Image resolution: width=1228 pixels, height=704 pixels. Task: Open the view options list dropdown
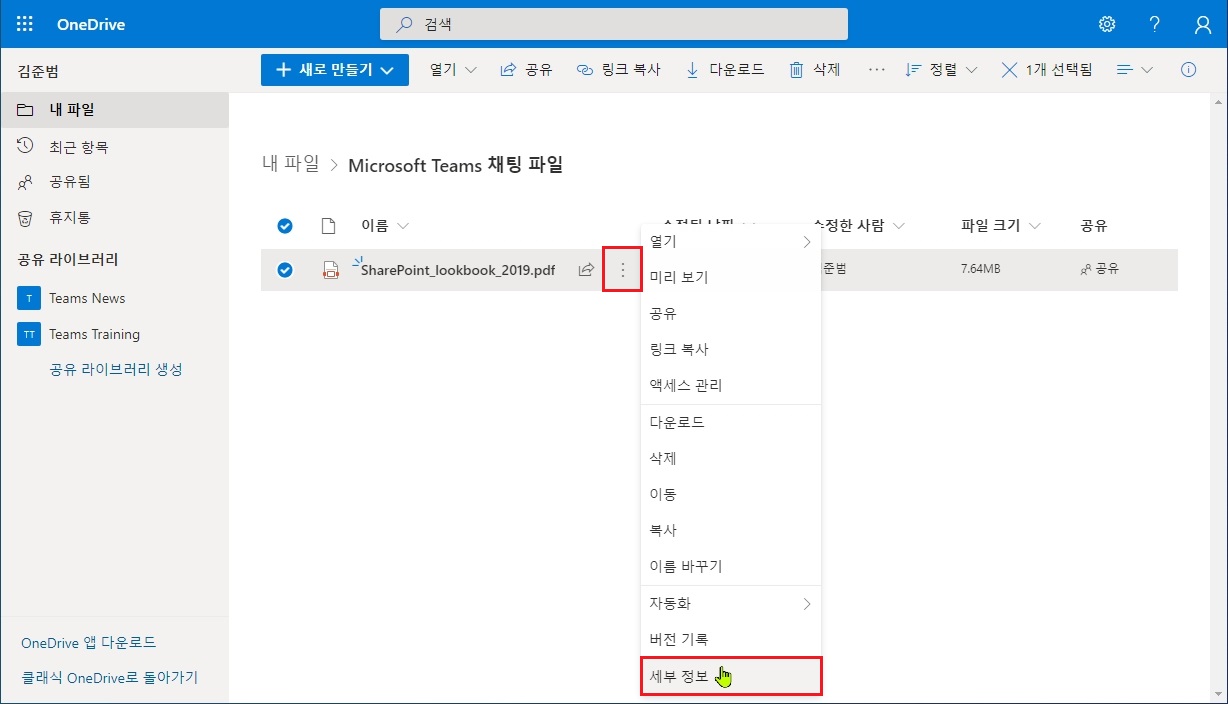click(1135, 70)
